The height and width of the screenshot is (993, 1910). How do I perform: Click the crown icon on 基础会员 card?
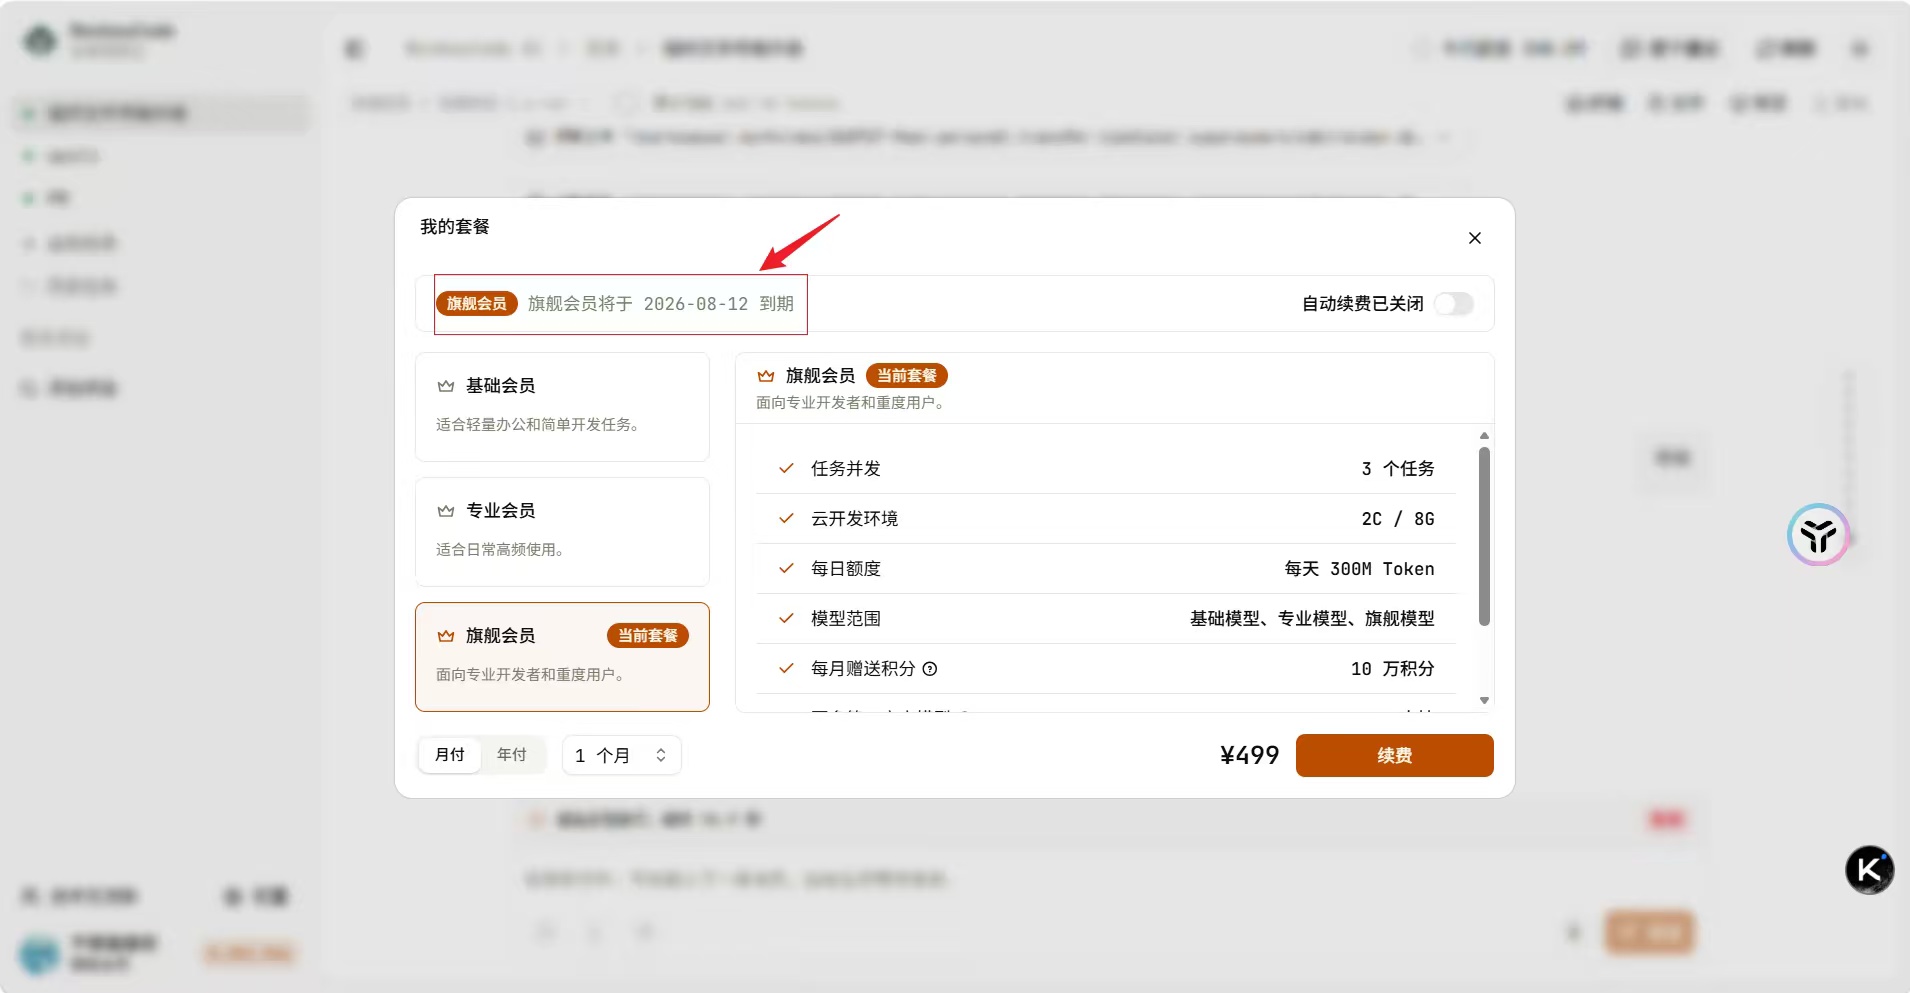(x=446, y=386)
